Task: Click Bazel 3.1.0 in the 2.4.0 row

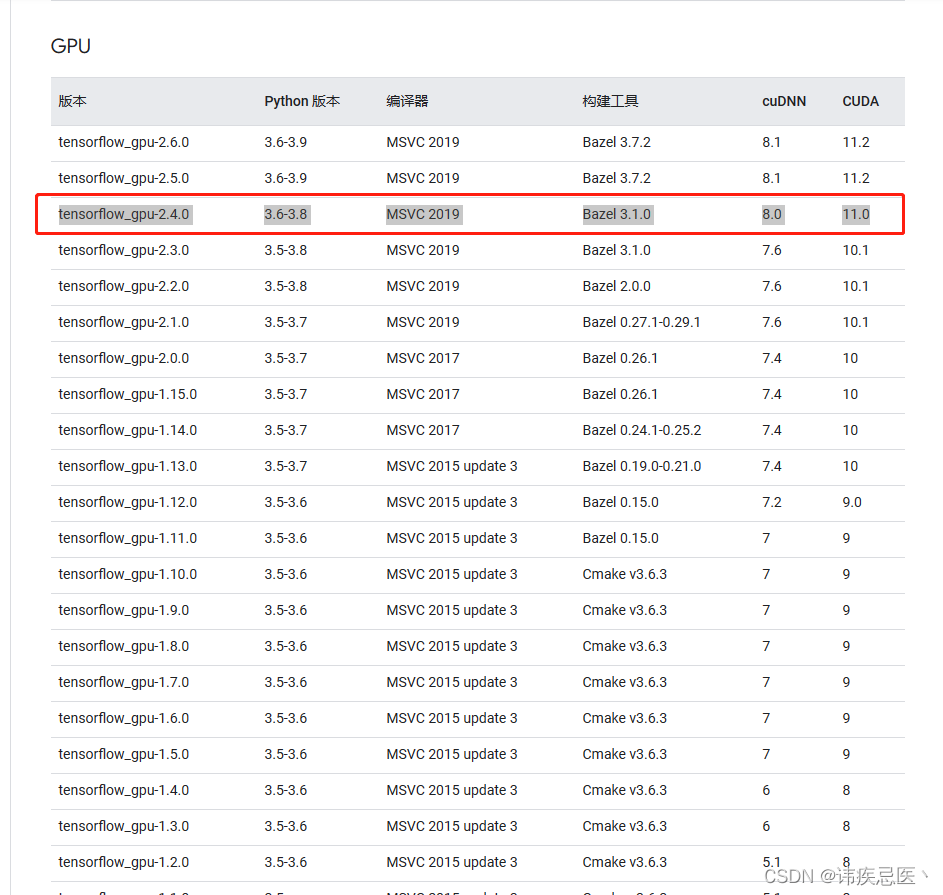Action: tap(618, 214)
